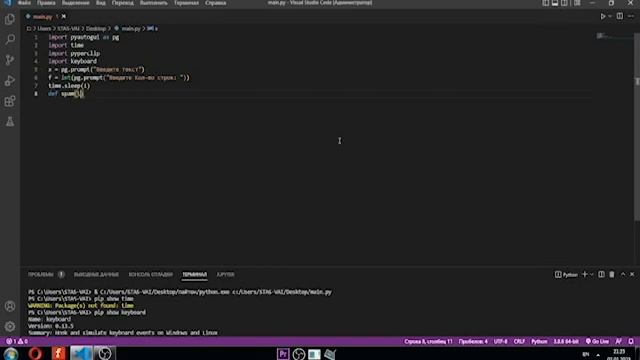640x360 pixels.
Task: Toggle secondary sidebar layout icon in title bar
Action: coord(564,3)
